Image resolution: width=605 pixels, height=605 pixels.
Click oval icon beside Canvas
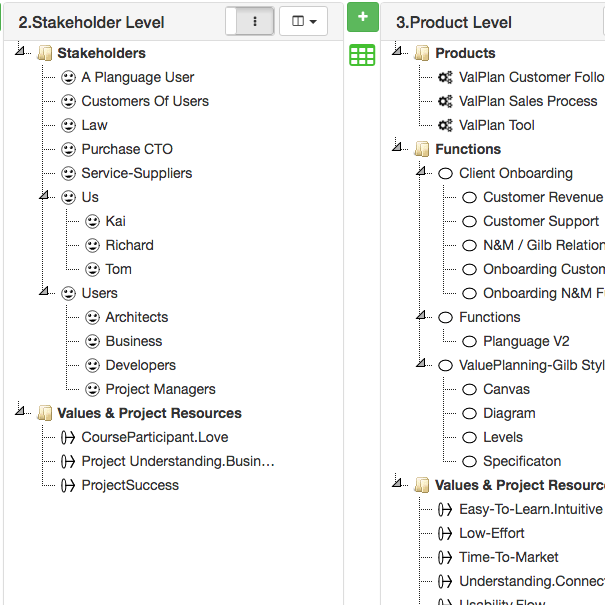[470, 390]
